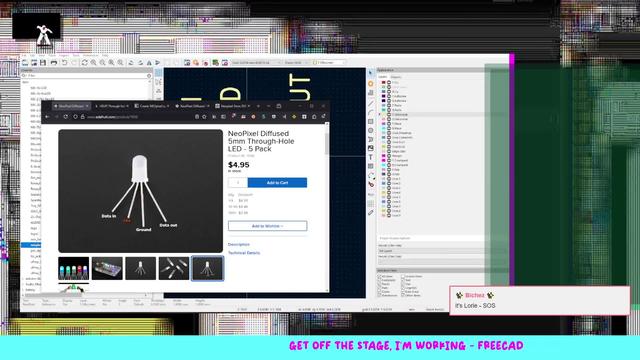
Task: Click the Print icon in KiCad toolbar
Action: pos(54,62)
